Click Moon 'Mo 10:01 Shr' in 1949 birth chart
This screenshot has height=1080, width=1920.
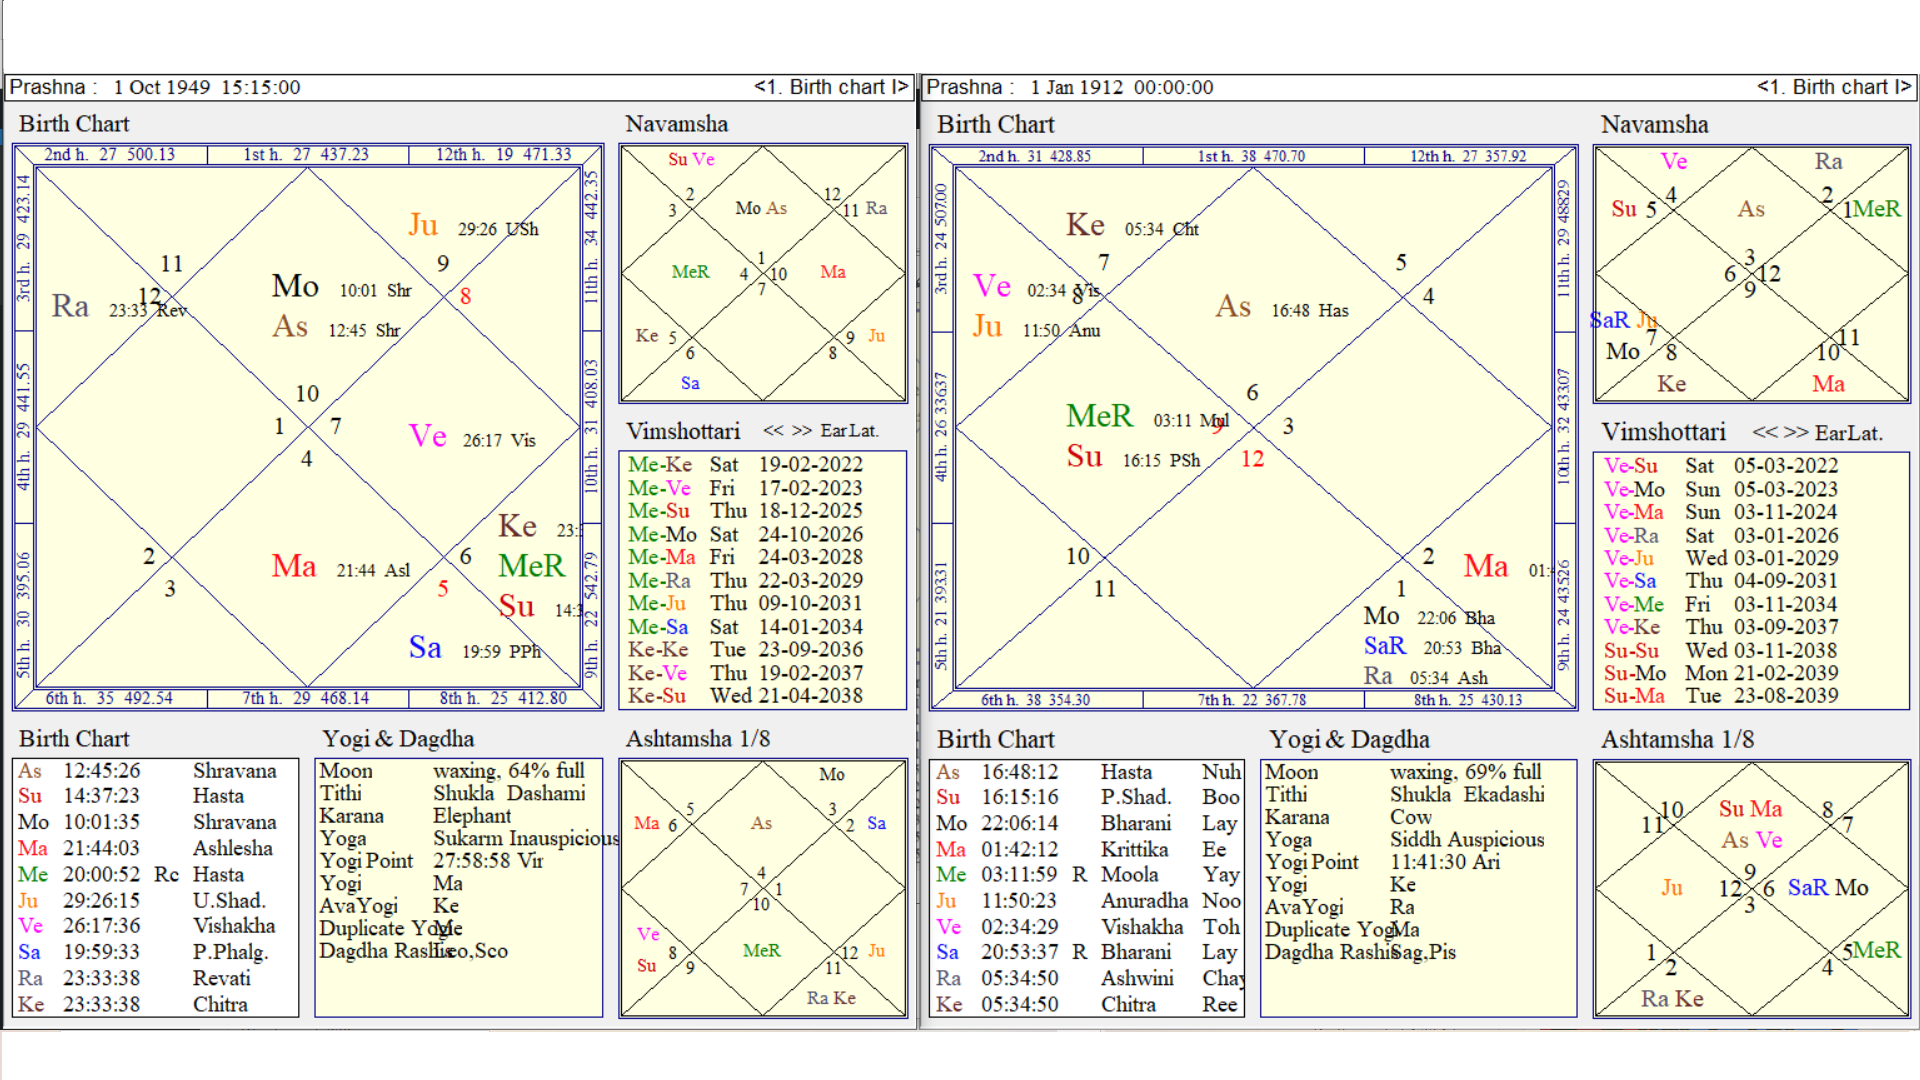[341, 287]
